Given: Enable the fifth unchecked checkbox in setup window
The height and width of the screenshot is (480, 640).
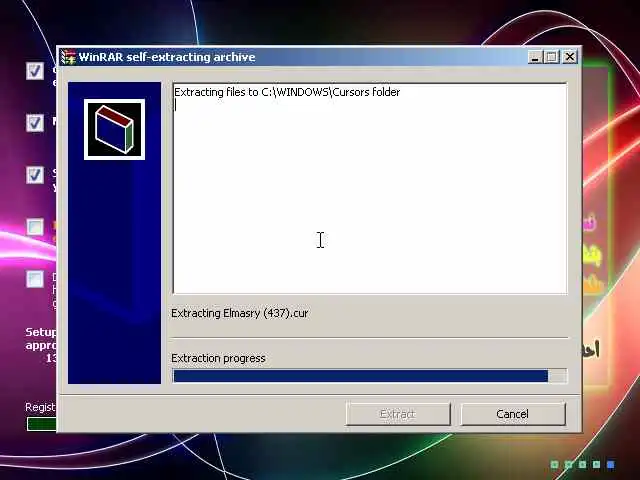Looking at the screenshot, I should click(35, 279).
